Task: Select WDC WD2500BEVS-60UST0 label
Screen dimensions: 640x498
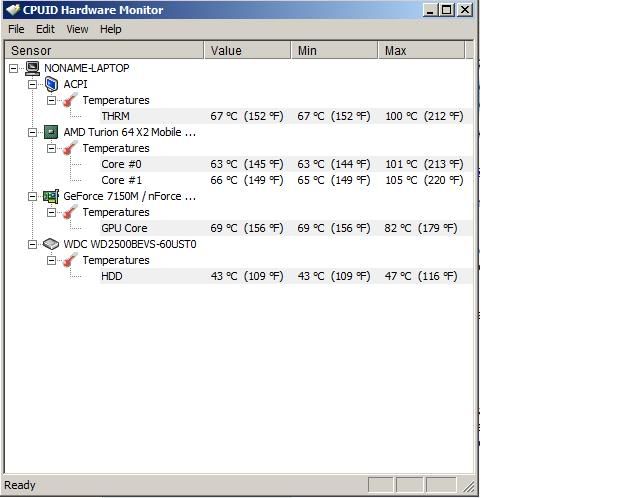Action: pyautogui.click(x=130, y=244)
